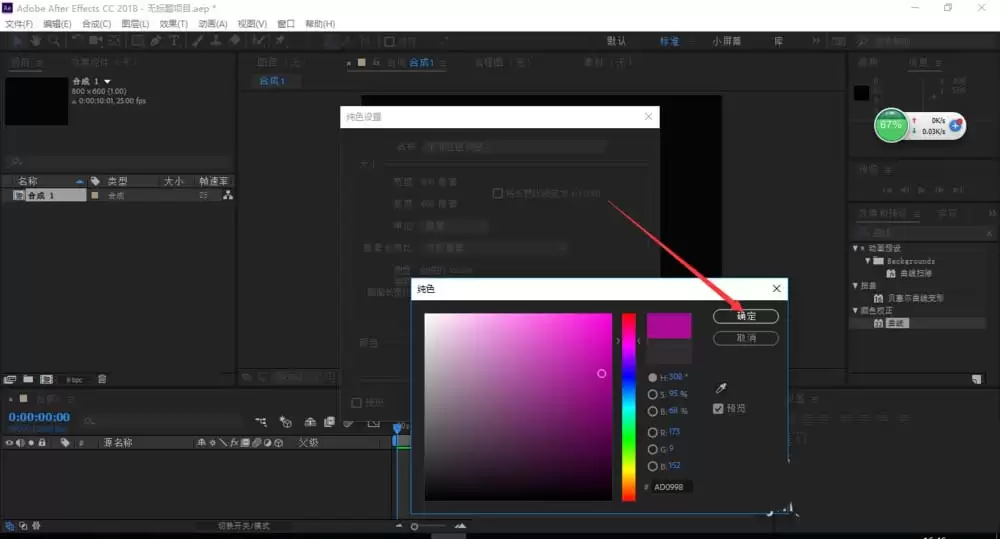The width and height of the screenshot is (1000, 539).
Task: Click the rainbow hue slider bar
Action: click(x=629, y=407)
